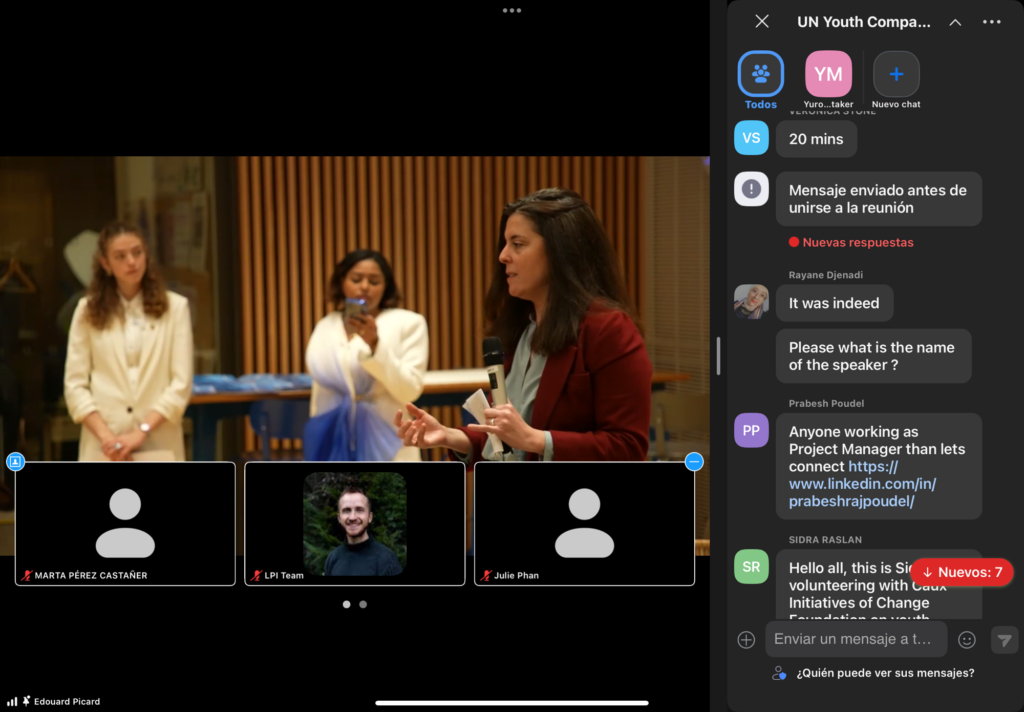The image size is (1024, 712).
Task: Collapse chat panel using the up chevron
Action: tap(955, 22)
